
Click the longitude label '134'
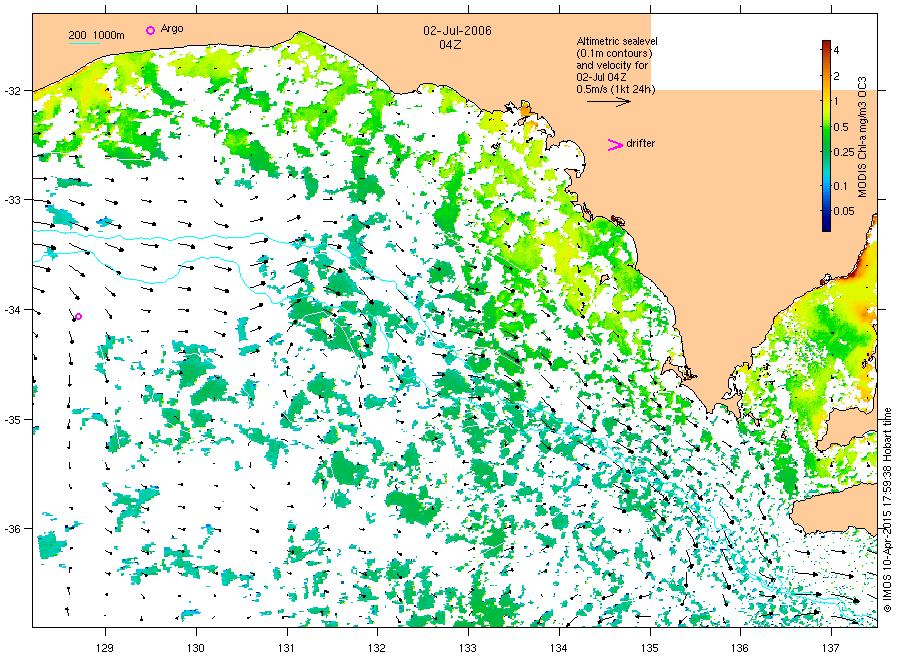point(558,649)
